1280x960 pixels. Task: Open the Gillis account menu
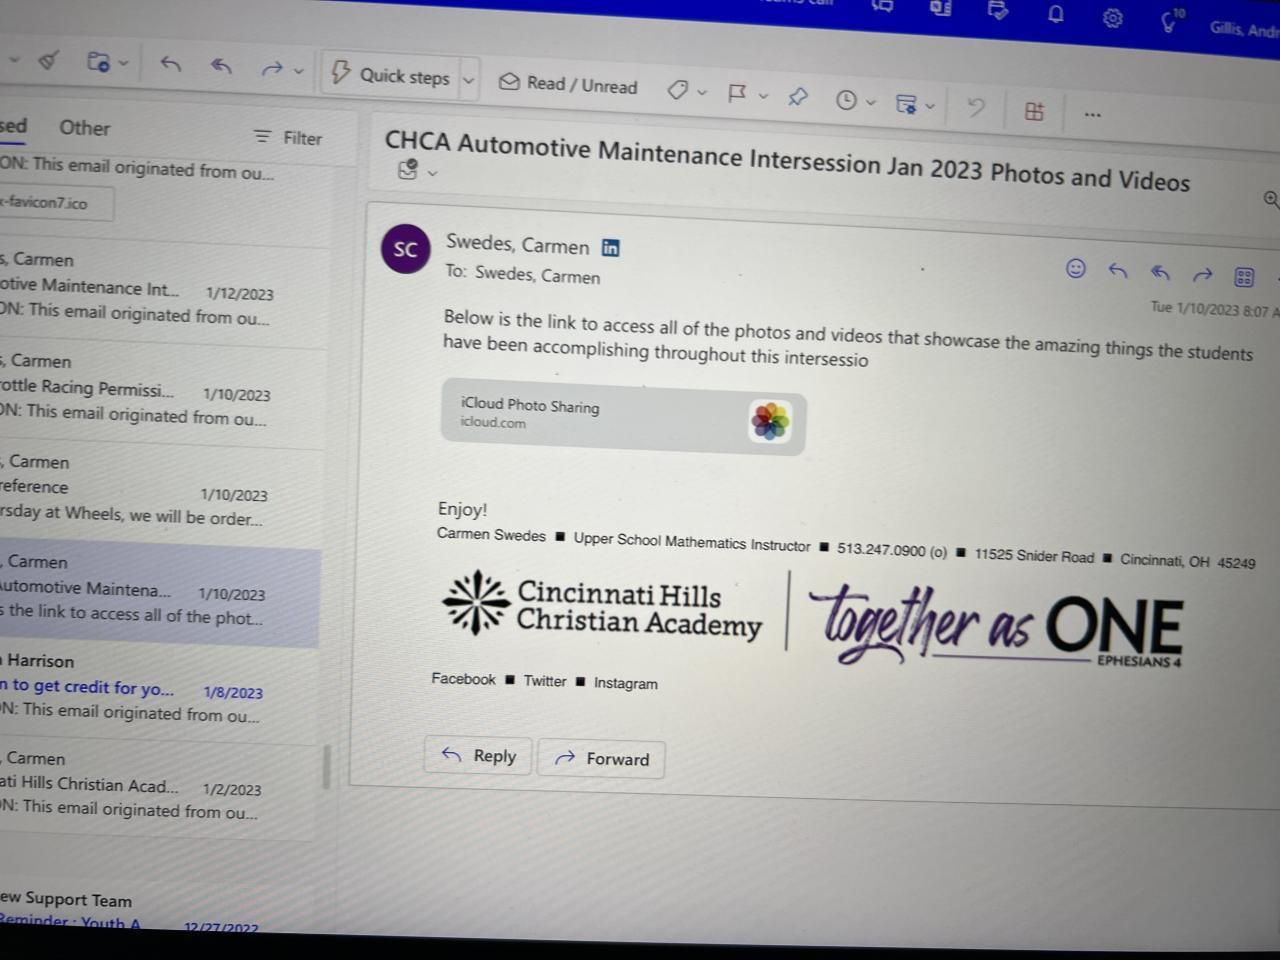pyautogui.click(x=1244, y=28)
